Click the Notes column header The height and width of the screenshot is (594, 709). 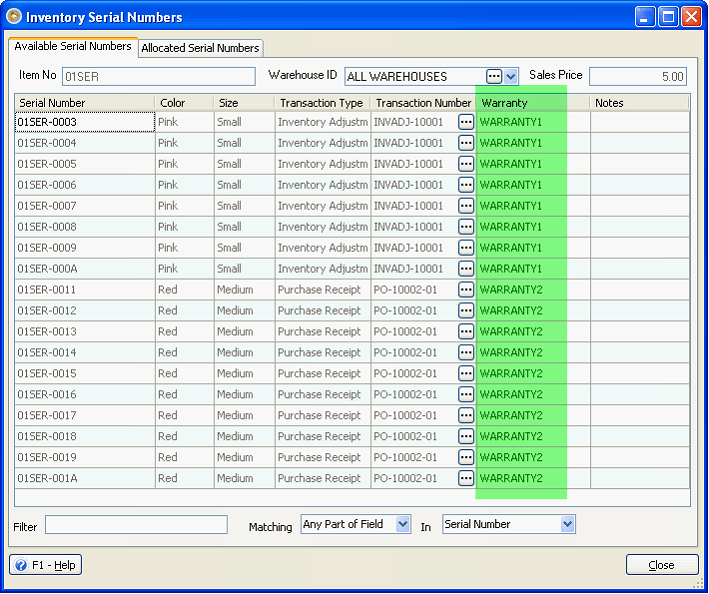(x=640, y=103)
